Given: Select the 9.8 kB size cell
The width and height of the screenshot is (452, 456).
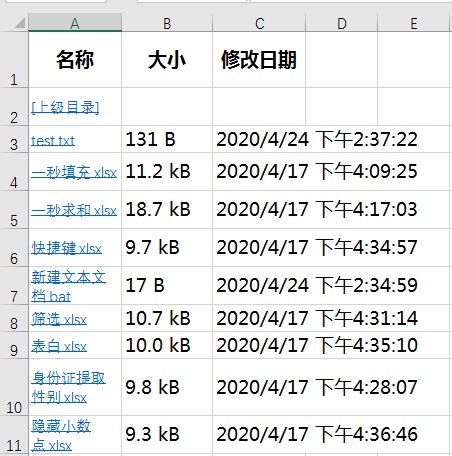Looking at the screenshot, I should (x=167, y=387).
